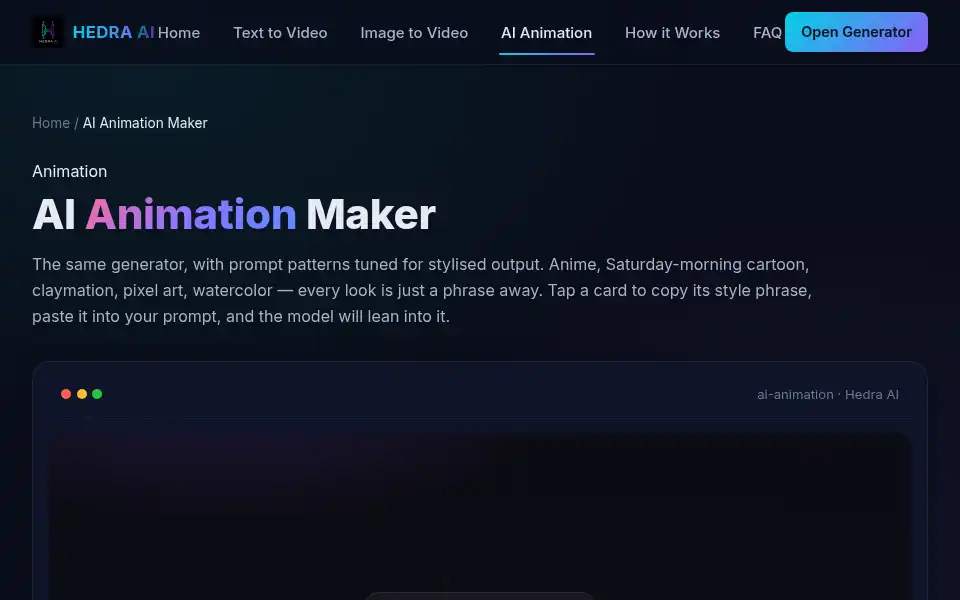960x600 pixels.
Task: Click the AI Animation Maker heading
Action: coord(234,214)
